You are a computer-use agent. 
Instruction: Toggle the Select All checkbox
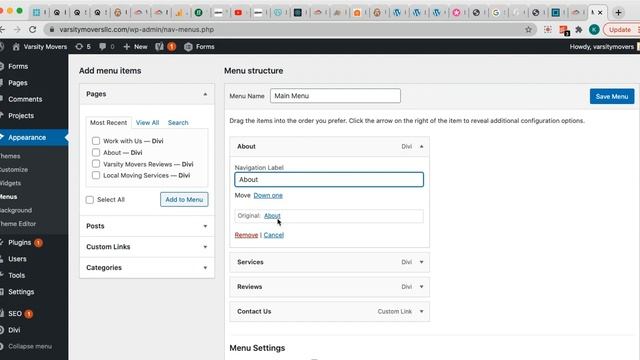pyautogui.click(x=90, y=200)
